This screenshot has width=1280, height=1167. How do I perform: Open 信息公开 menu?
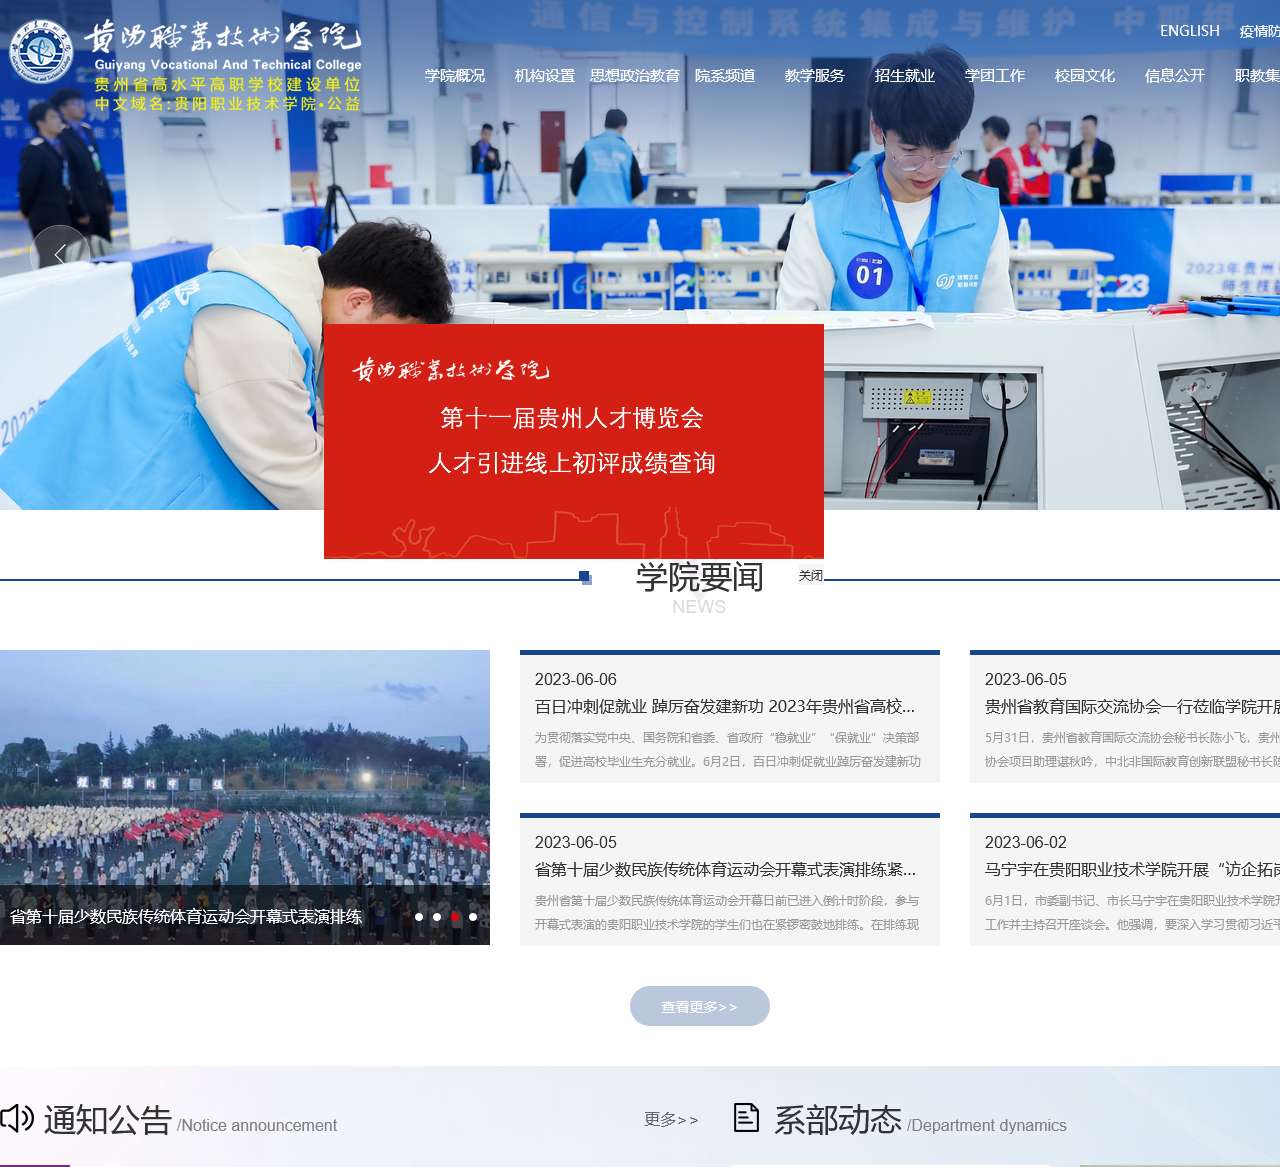(x=1175, y=76)
